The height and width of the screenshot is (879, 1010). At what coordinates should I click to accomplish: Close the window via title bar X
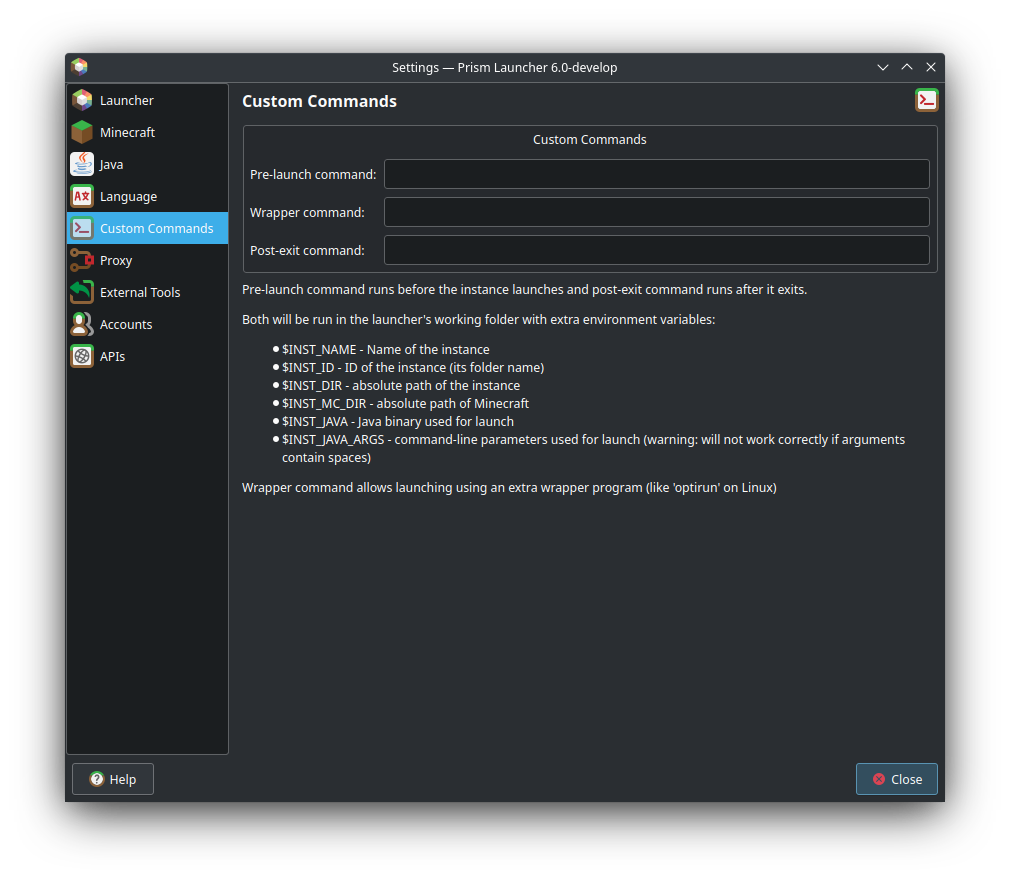pyautogui.click(x=930, y=67)
